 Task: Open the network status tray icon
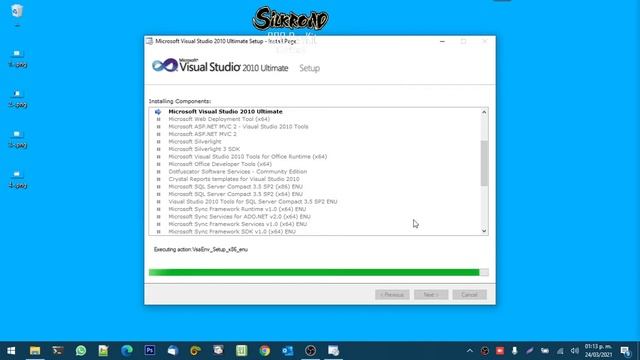coord(560,351)
